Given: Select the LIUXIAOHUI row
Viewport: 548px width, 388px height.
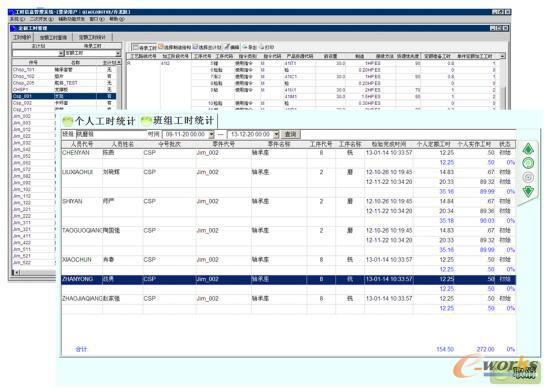Looking at the screenshot, I should coord(288,172).
